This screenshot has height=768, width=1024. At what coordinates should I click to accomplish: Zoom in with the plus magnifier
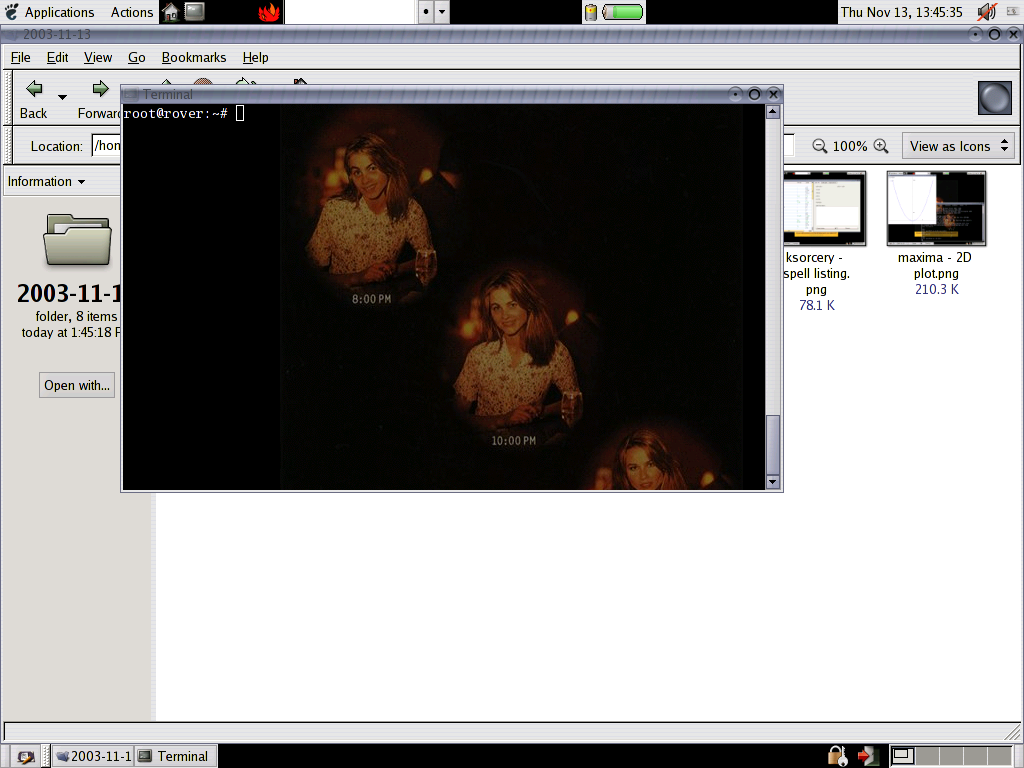[881, 146]
